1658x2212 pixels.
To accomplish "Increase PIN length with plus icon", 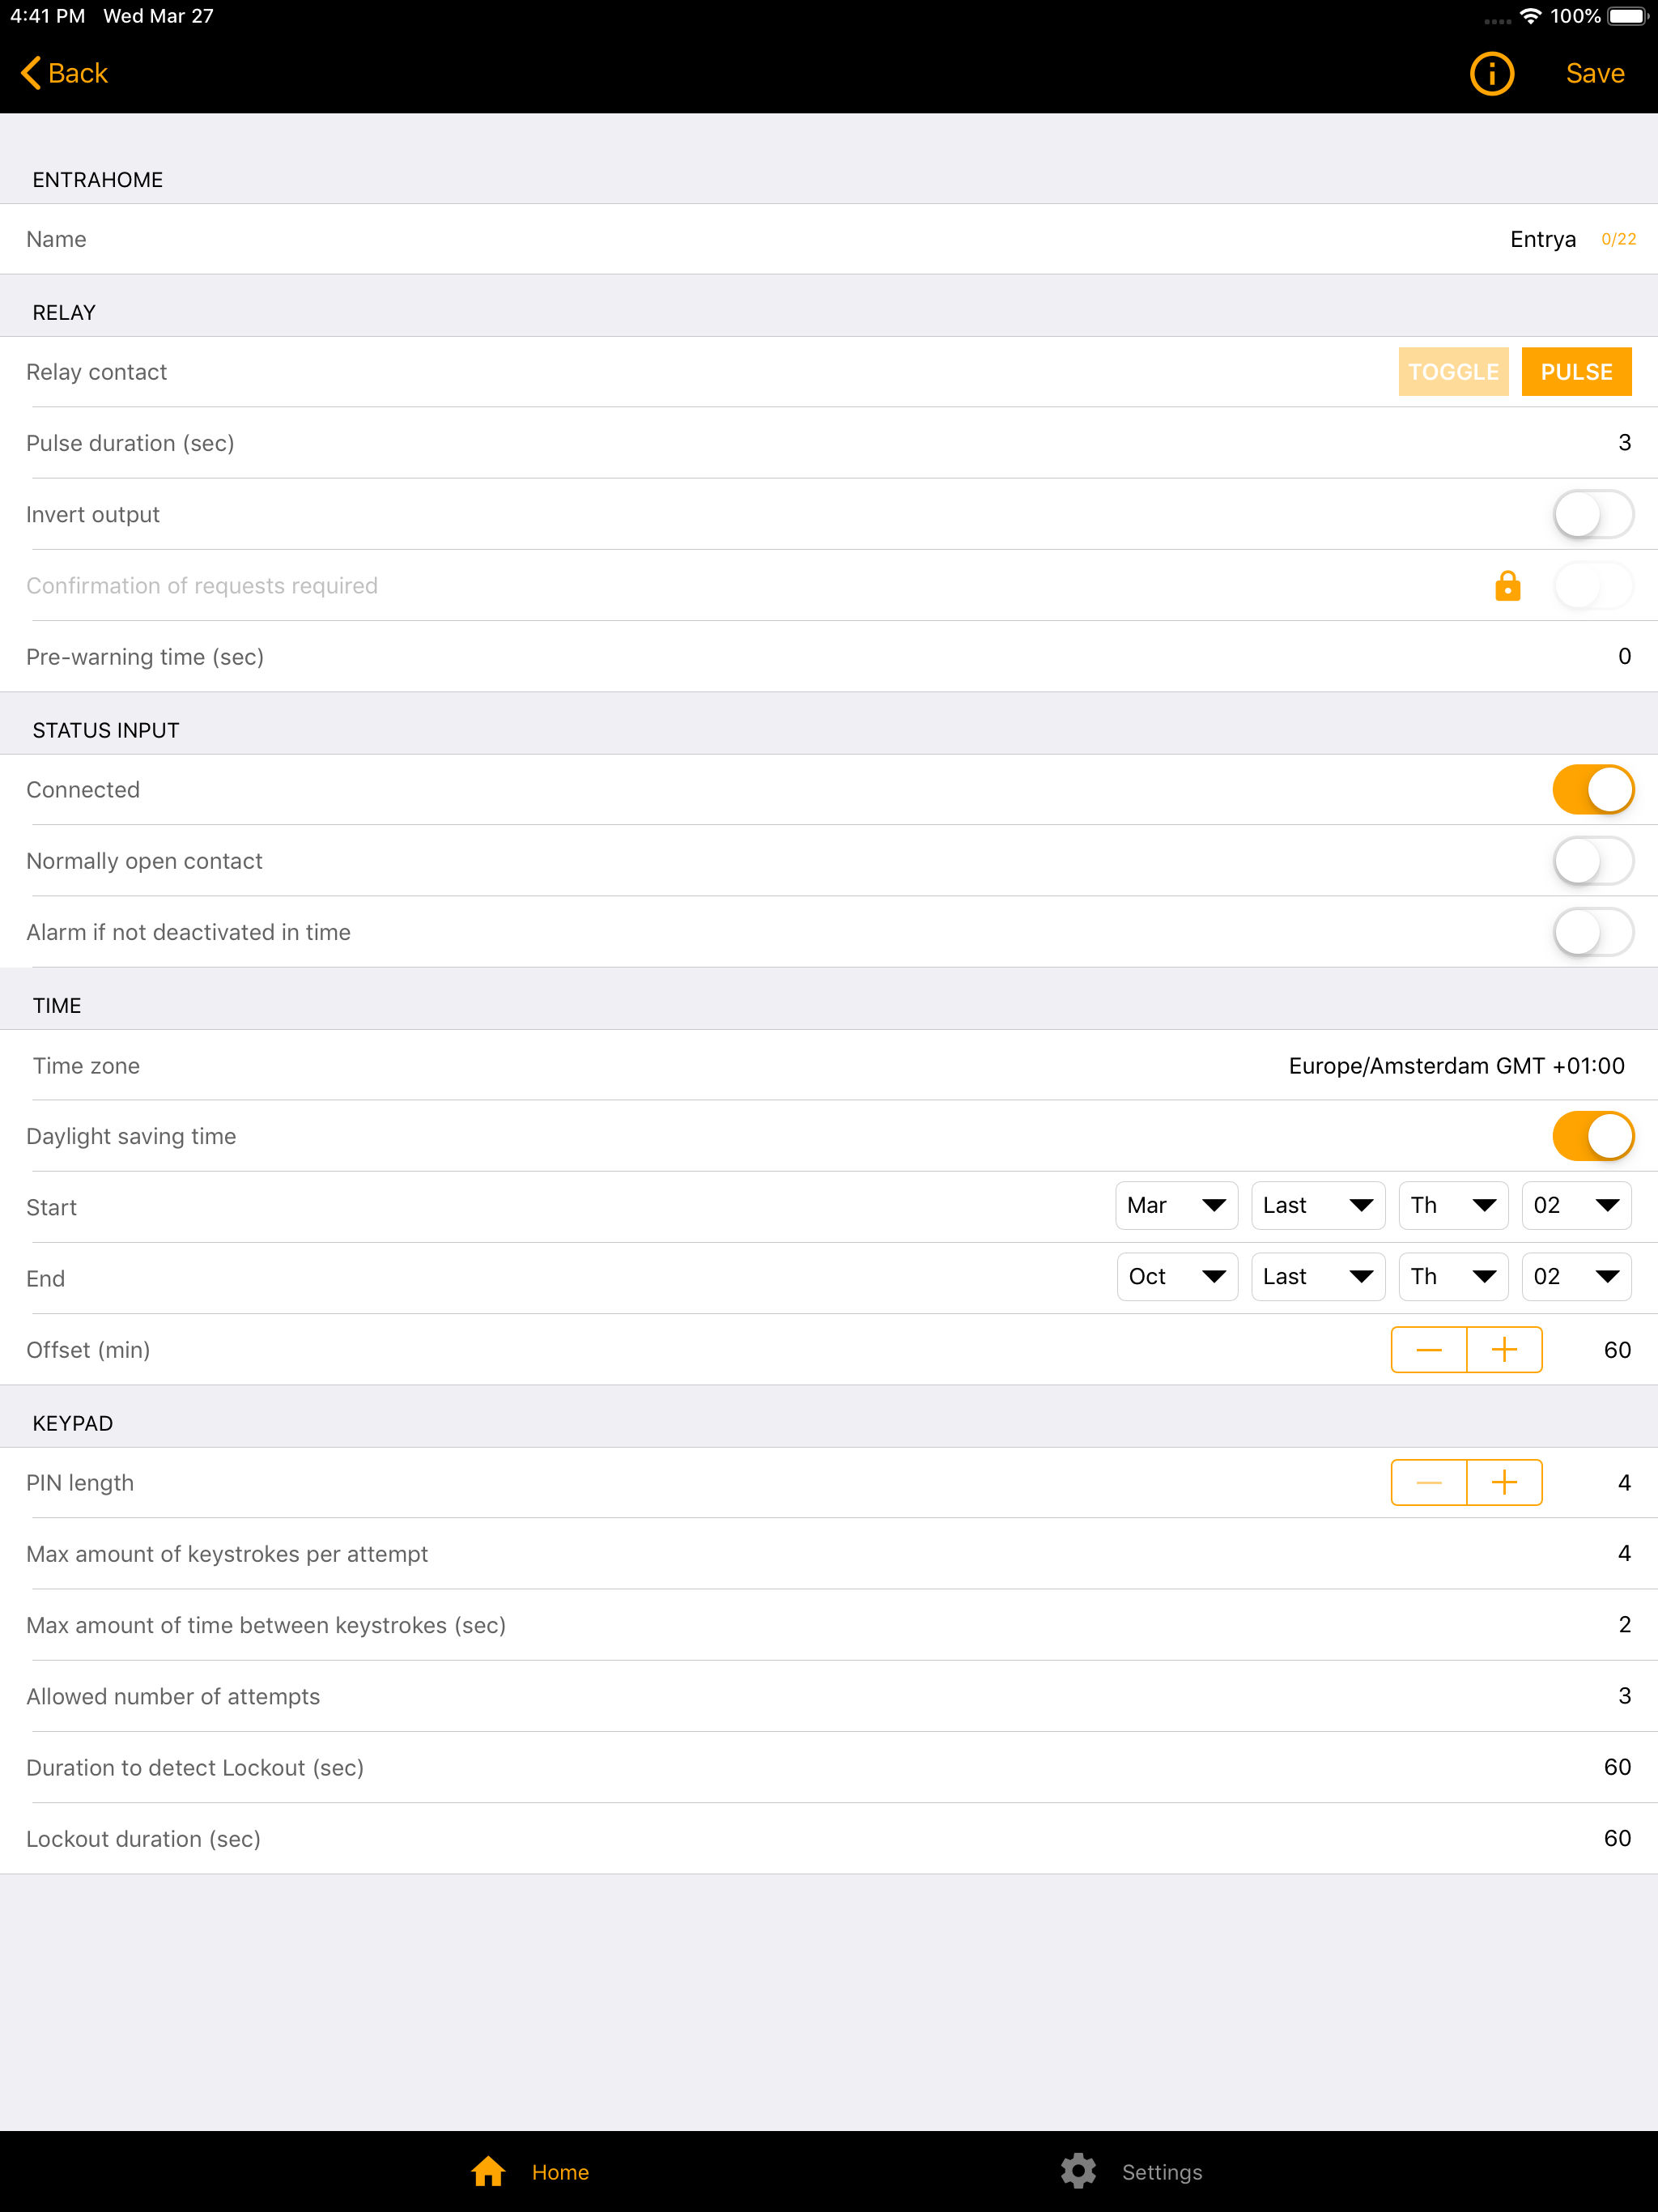I will pos(1504,1482).
